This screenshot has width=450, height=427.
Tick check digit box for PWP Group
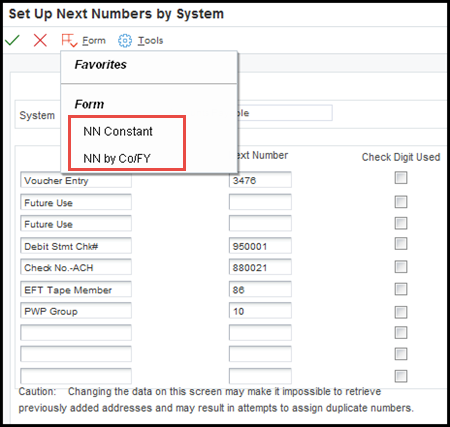pyautogui.click(x=401, y=312)
